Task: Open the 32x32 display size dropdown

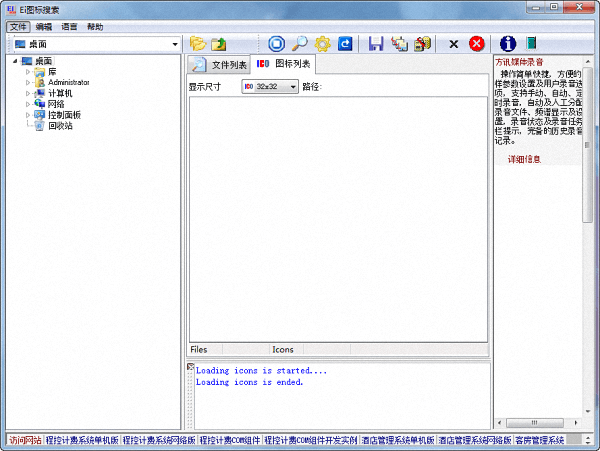Action: click(293, 87)
